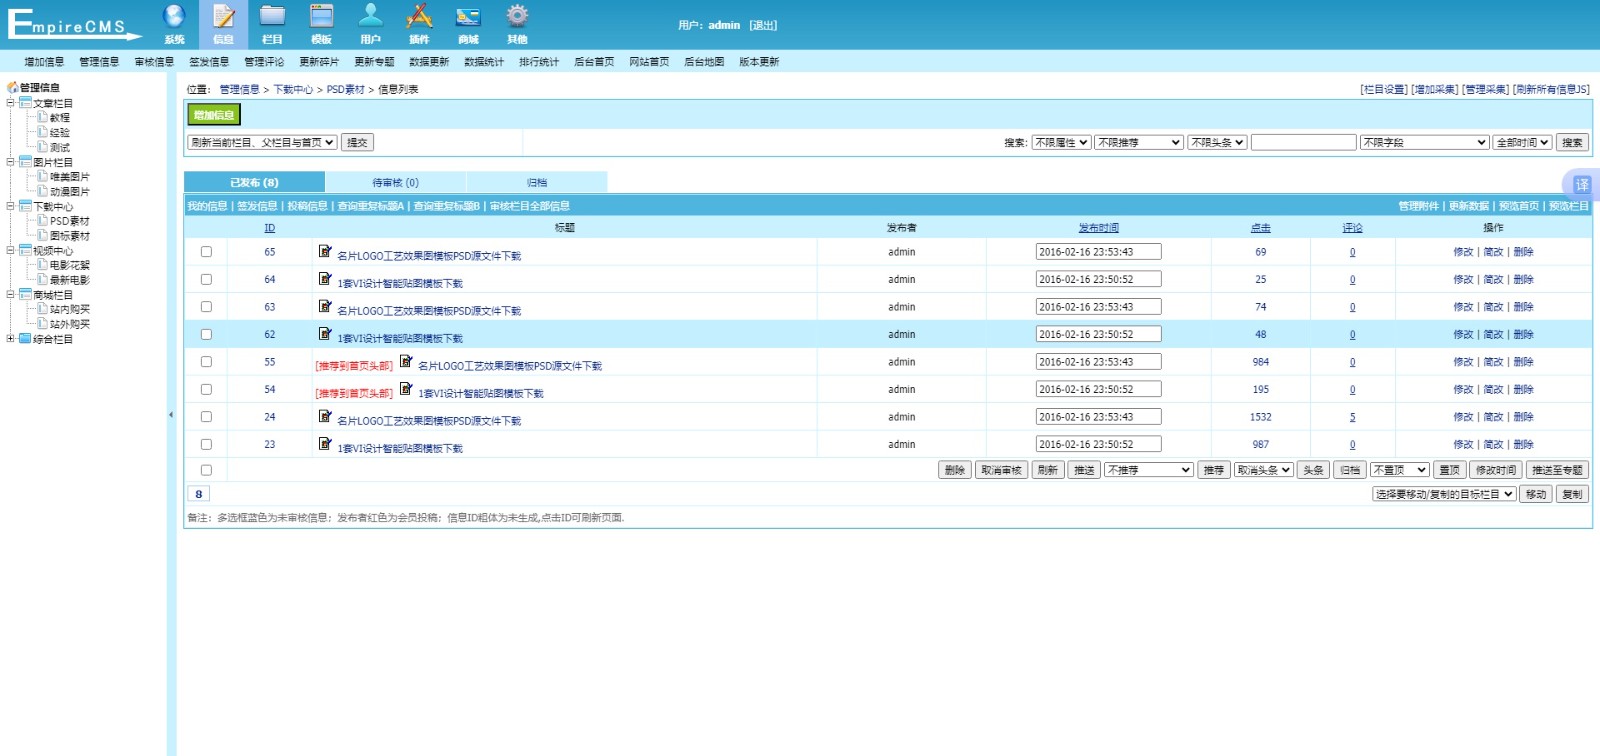The width and height of the screenshot is (1600, 756).
Task: Open the 不限属性 search dropdown
Action: (1061, 143)
